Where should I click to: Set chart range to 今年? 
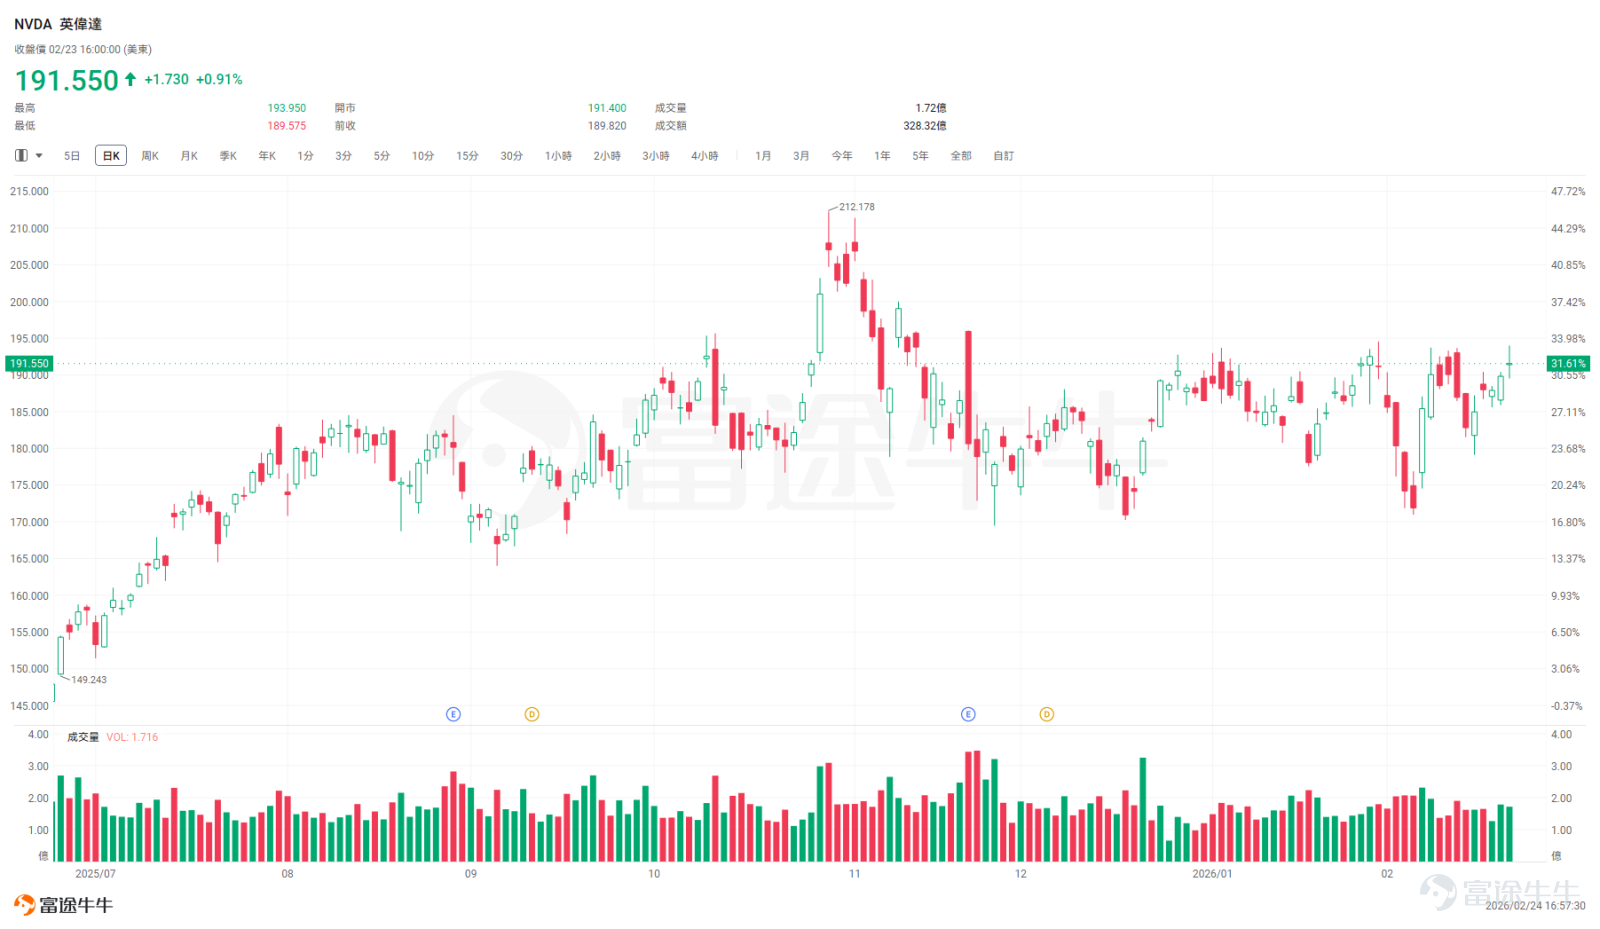(x=842, y=156)
